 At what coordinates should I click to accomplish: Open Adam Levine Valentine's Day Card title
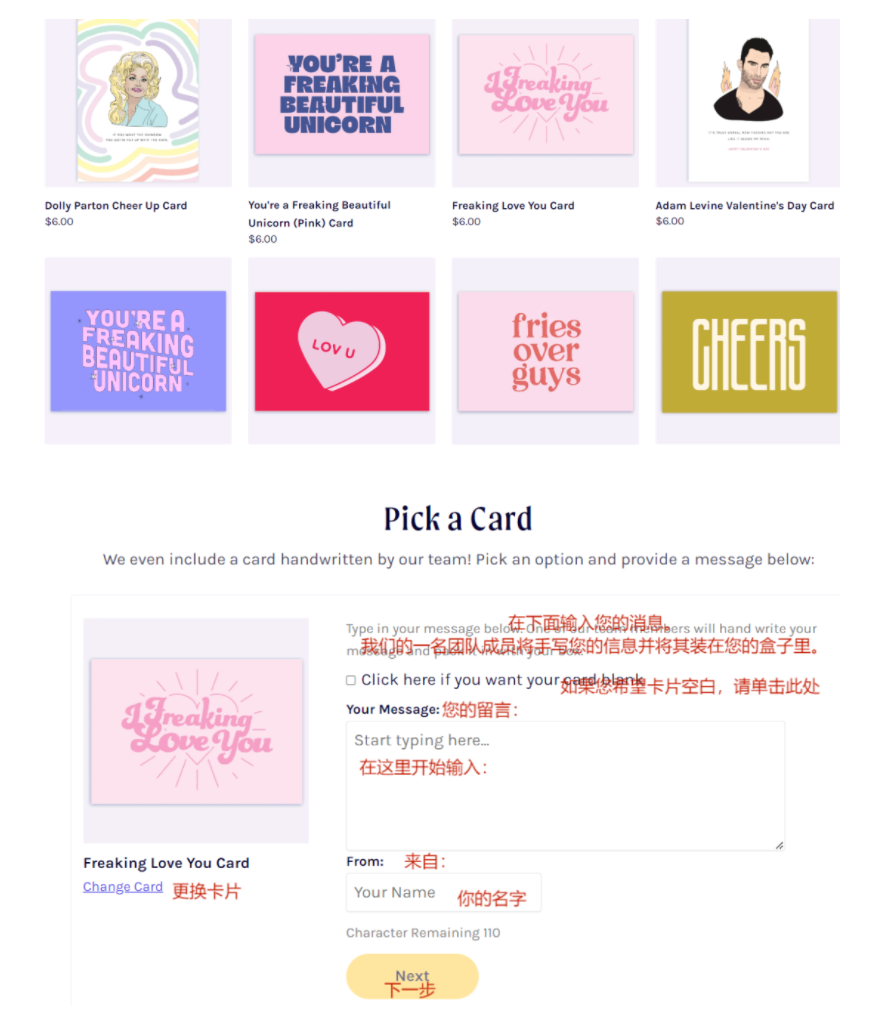coord(745,205)
